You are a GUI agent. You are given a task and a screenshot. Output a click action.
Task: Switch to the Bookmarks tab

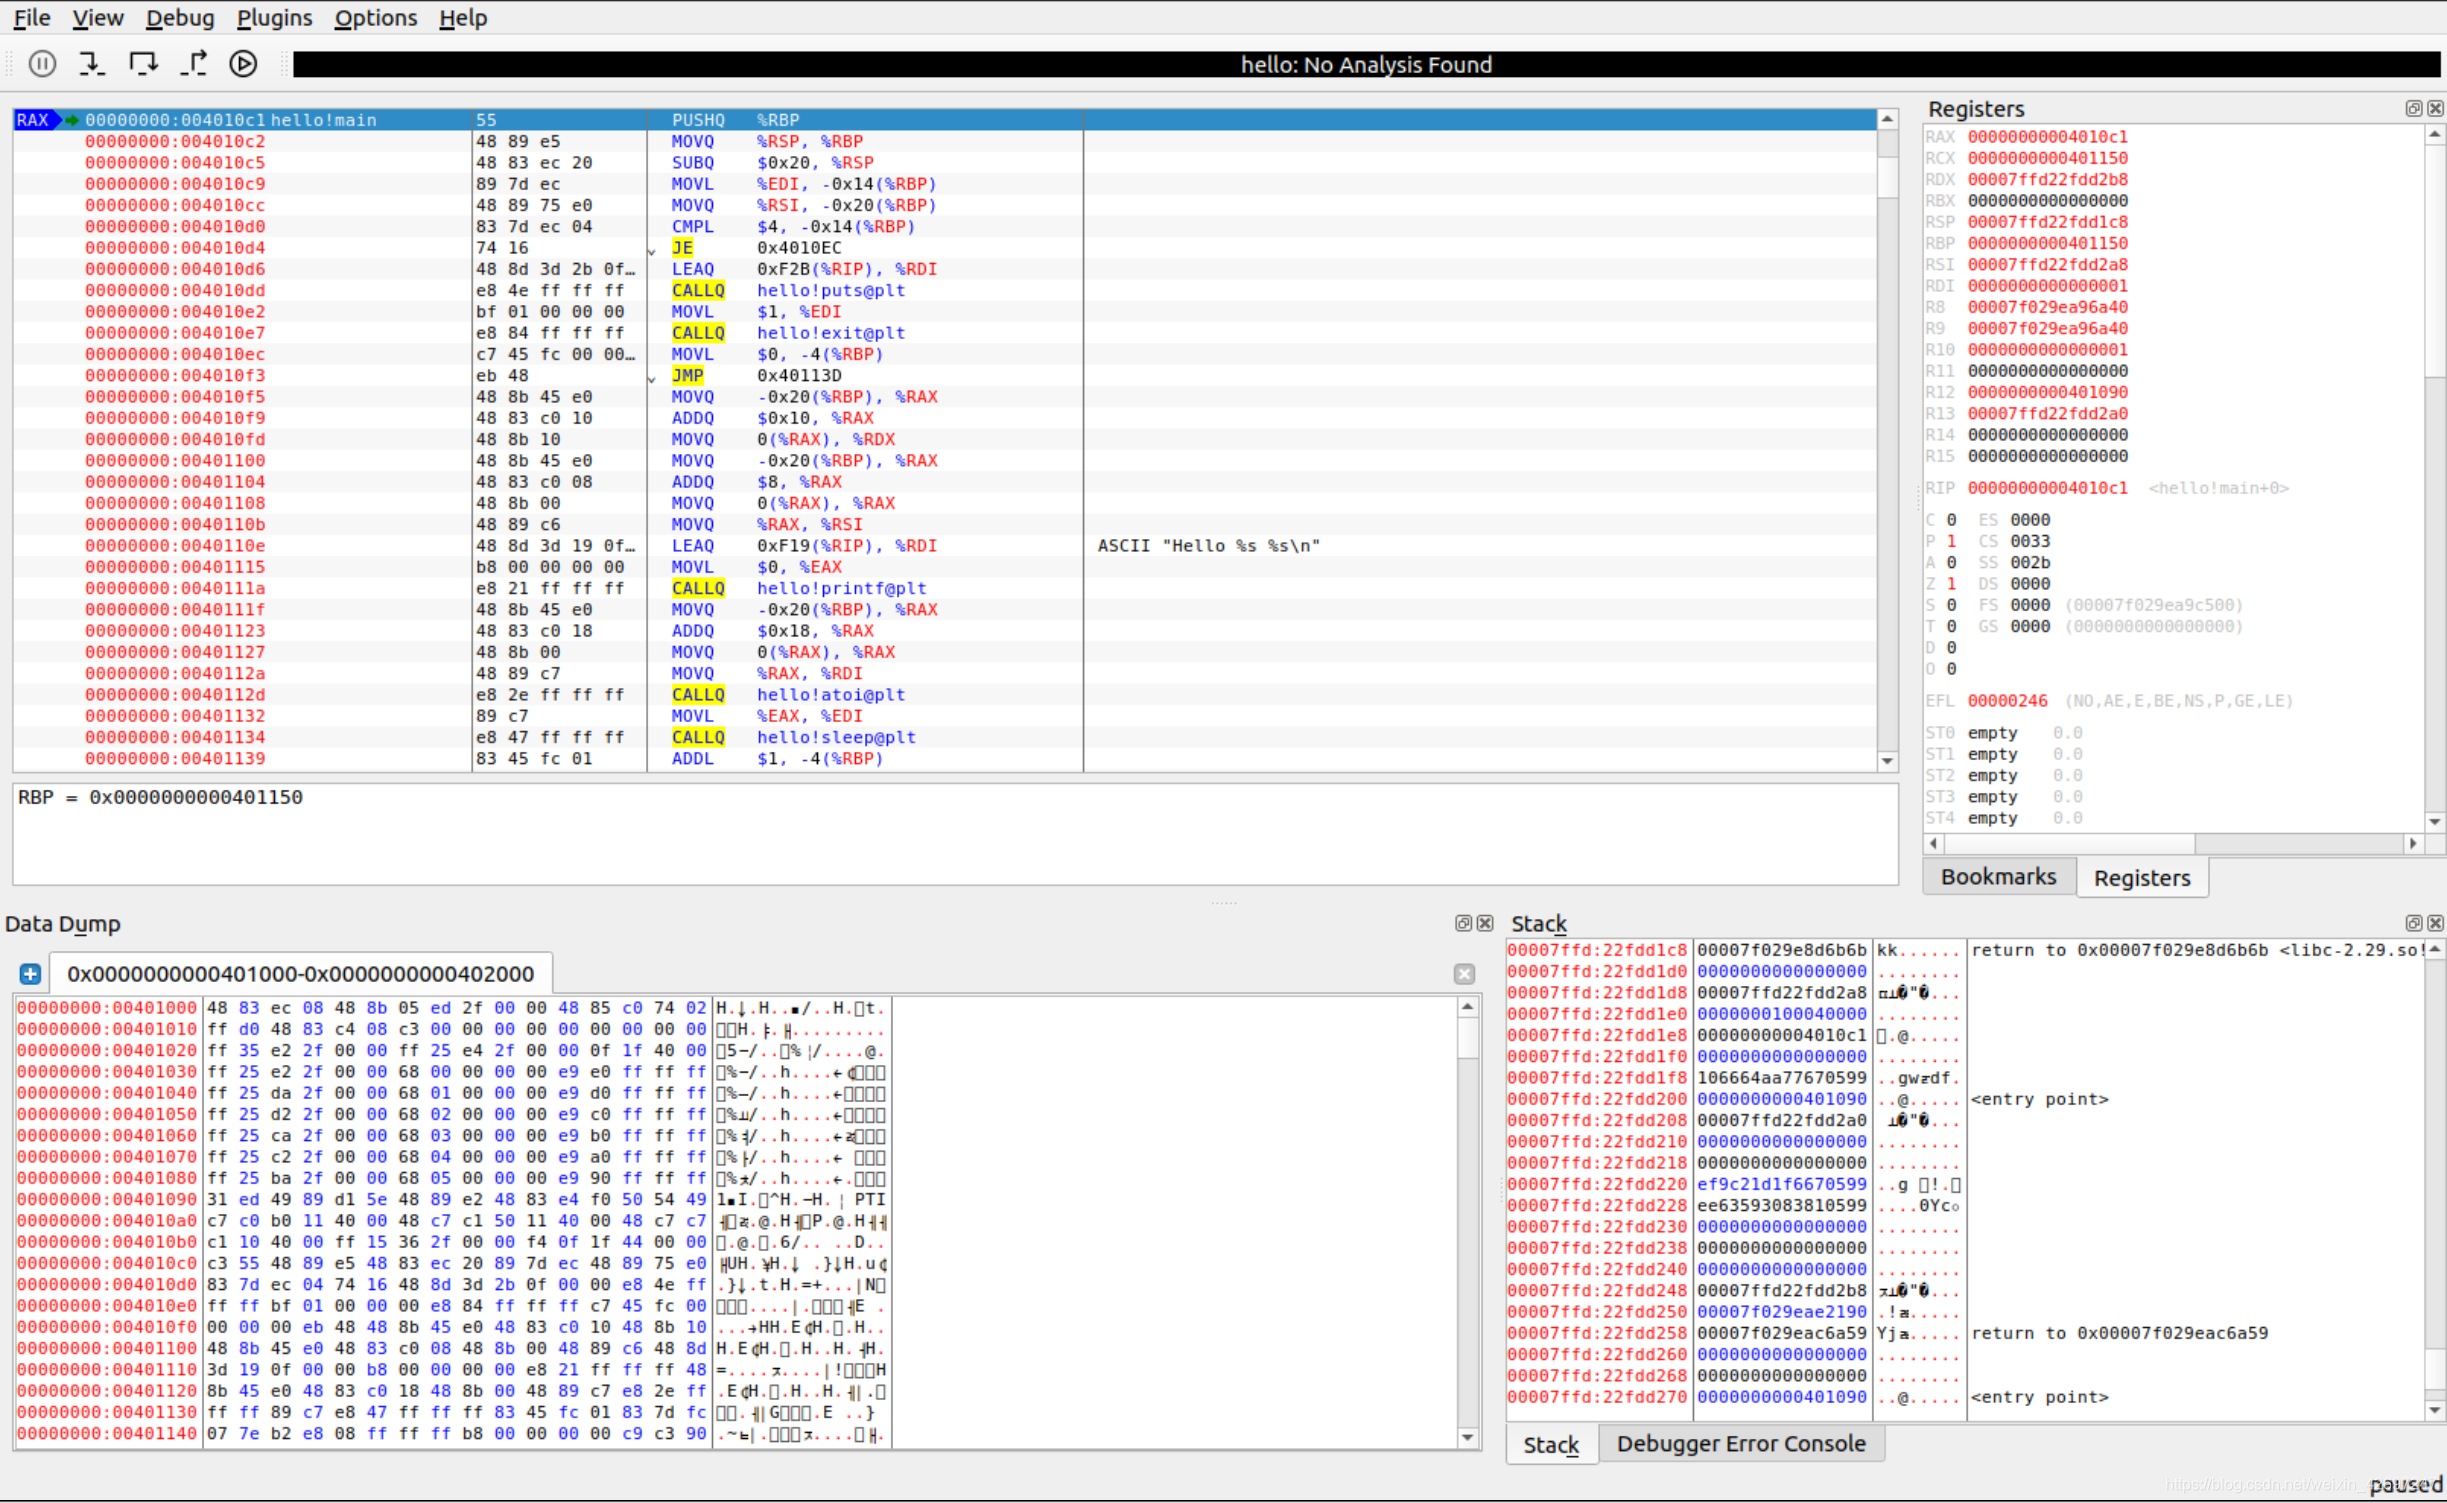coord(1998,877)
